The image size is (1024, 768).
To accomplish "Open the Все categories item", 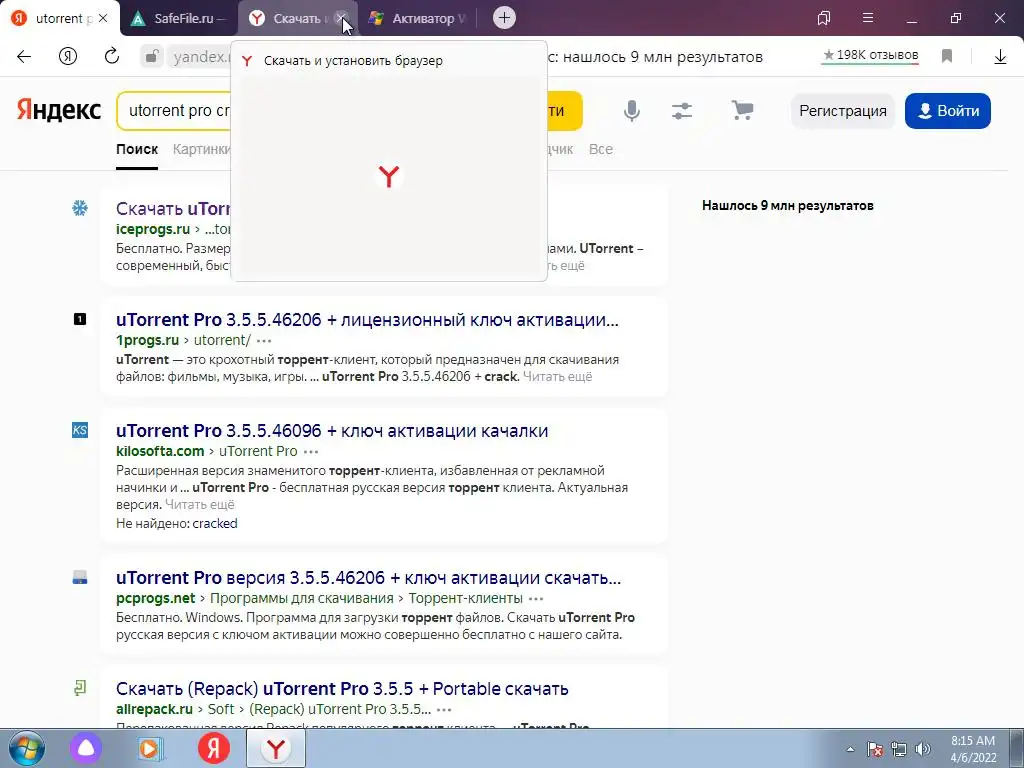I will click(601, 150).
